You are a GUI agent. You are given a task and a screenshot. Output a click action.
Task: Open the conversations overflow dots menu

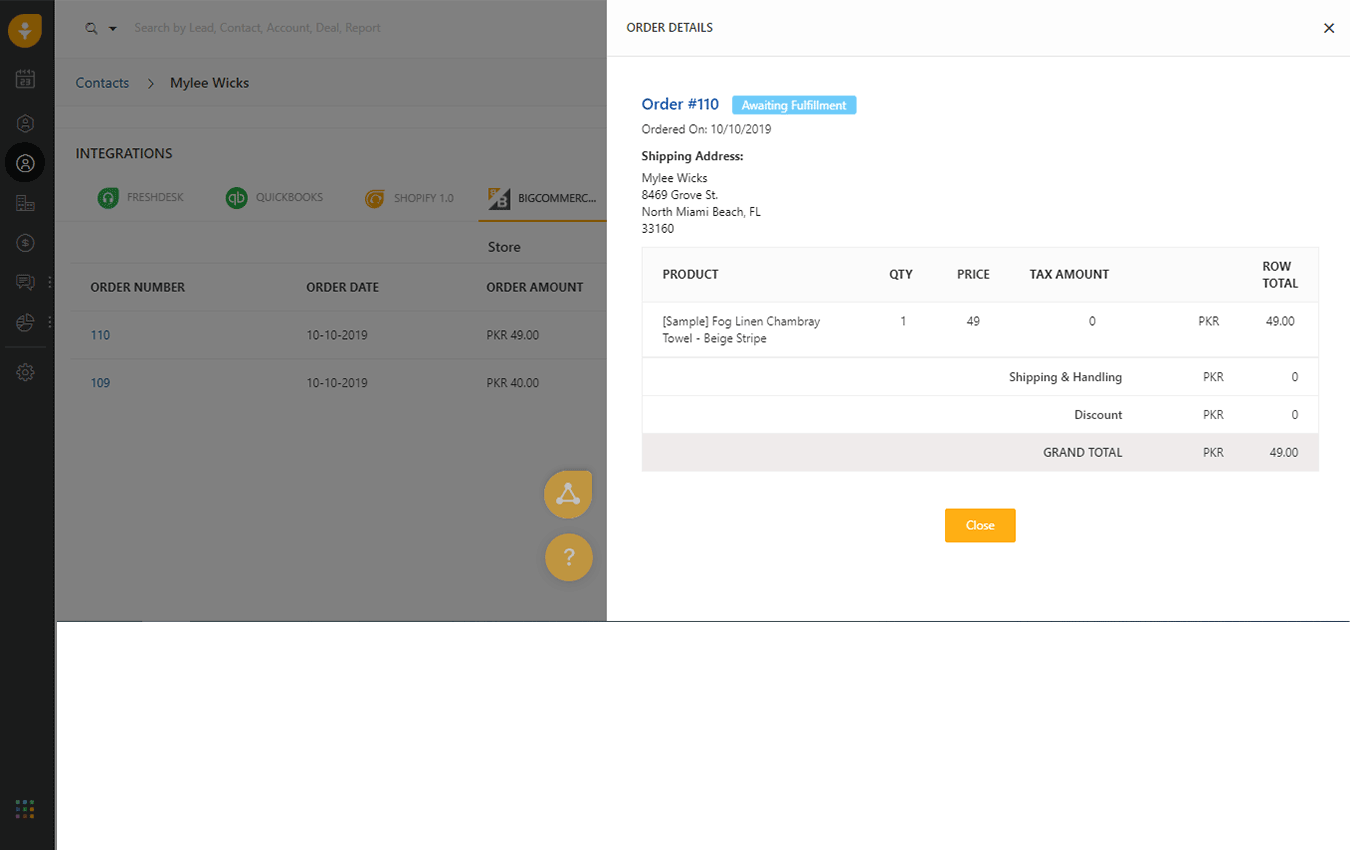tap(49, 282)
